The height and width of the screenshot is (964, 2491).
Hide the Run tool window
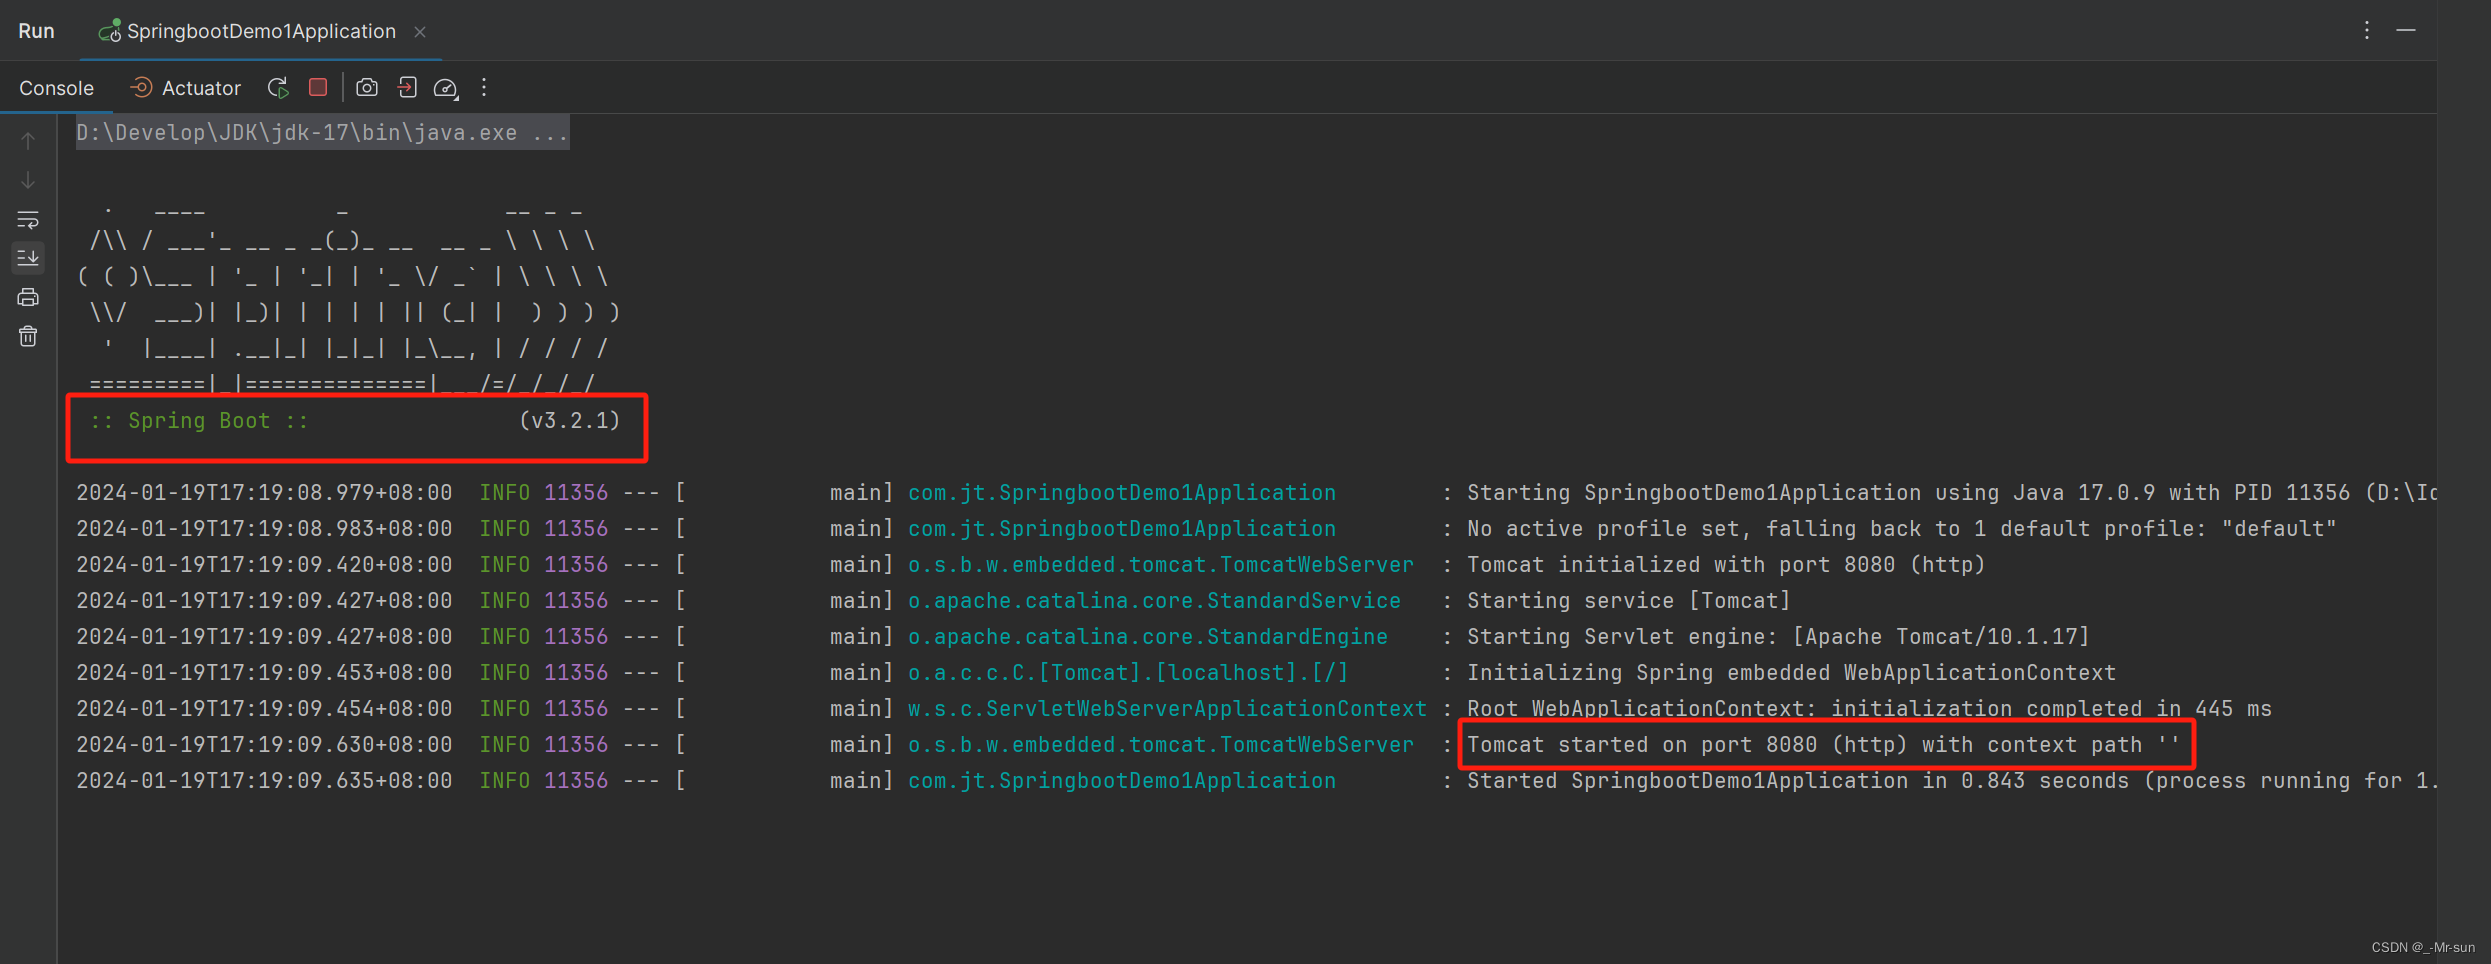2406,31
